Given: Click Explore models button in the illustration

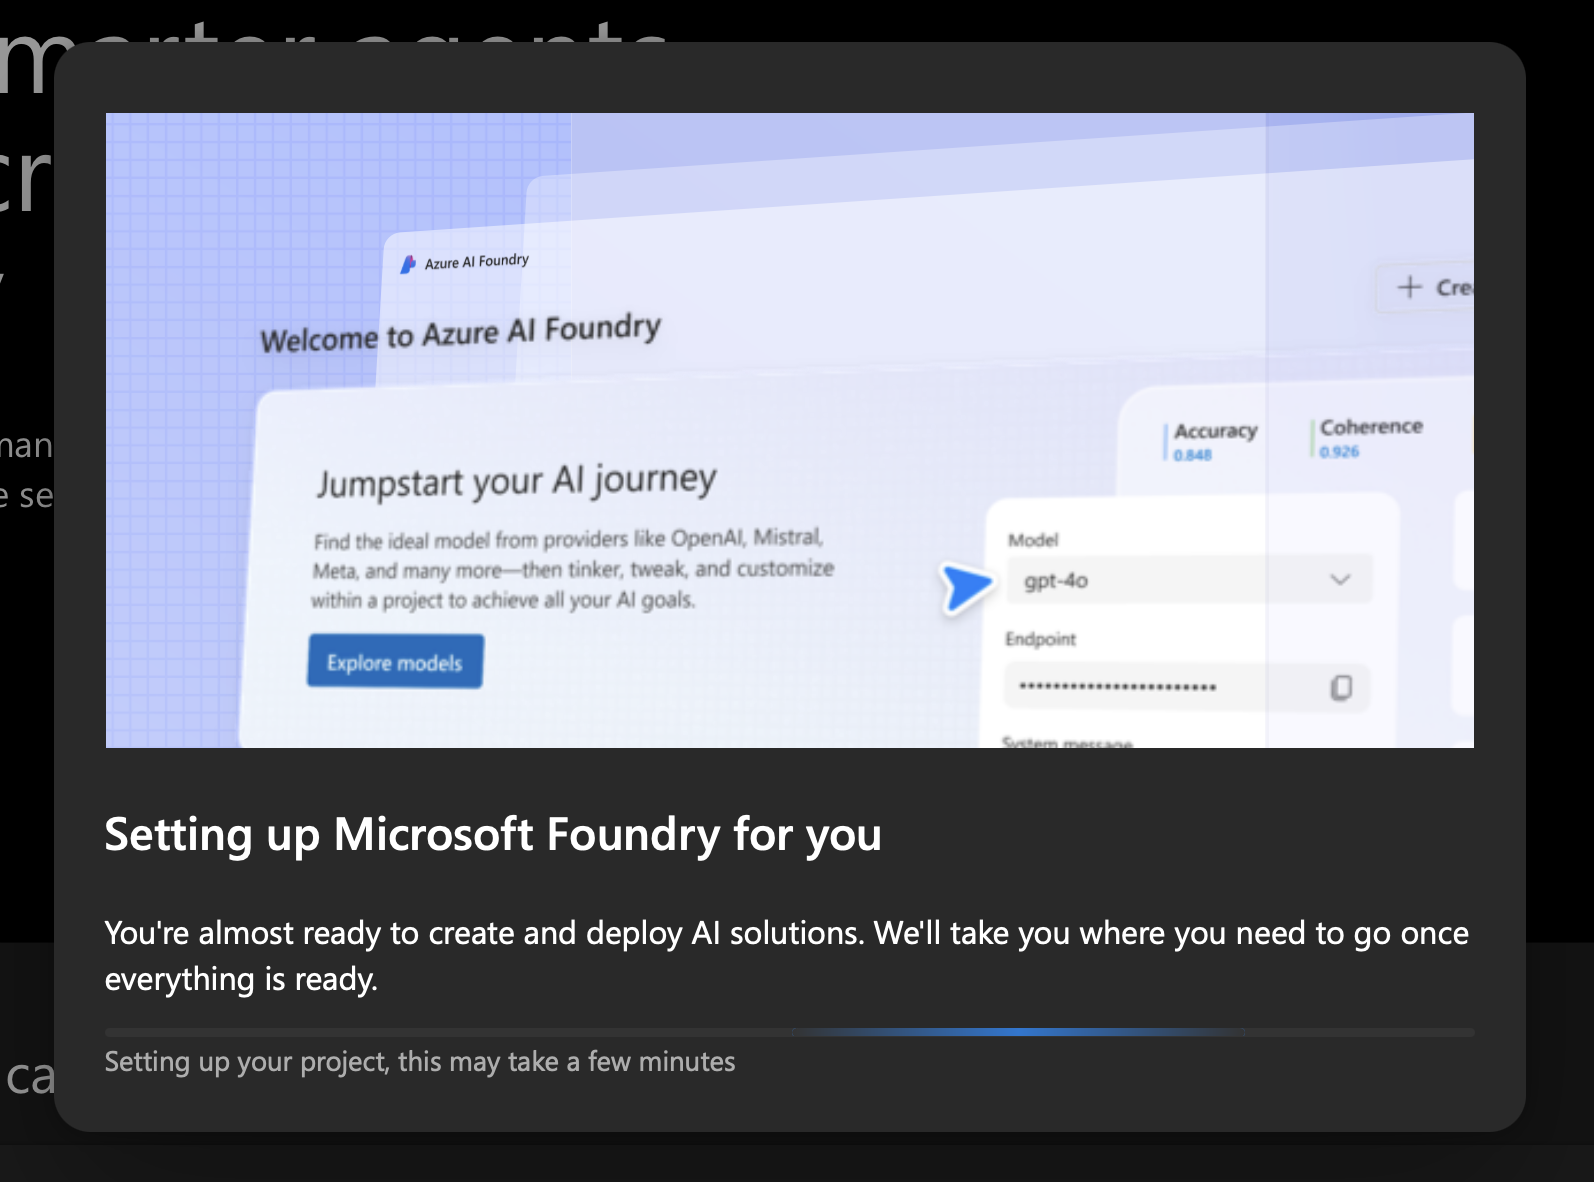Looking at the screenshot, I should pos(395,662).
